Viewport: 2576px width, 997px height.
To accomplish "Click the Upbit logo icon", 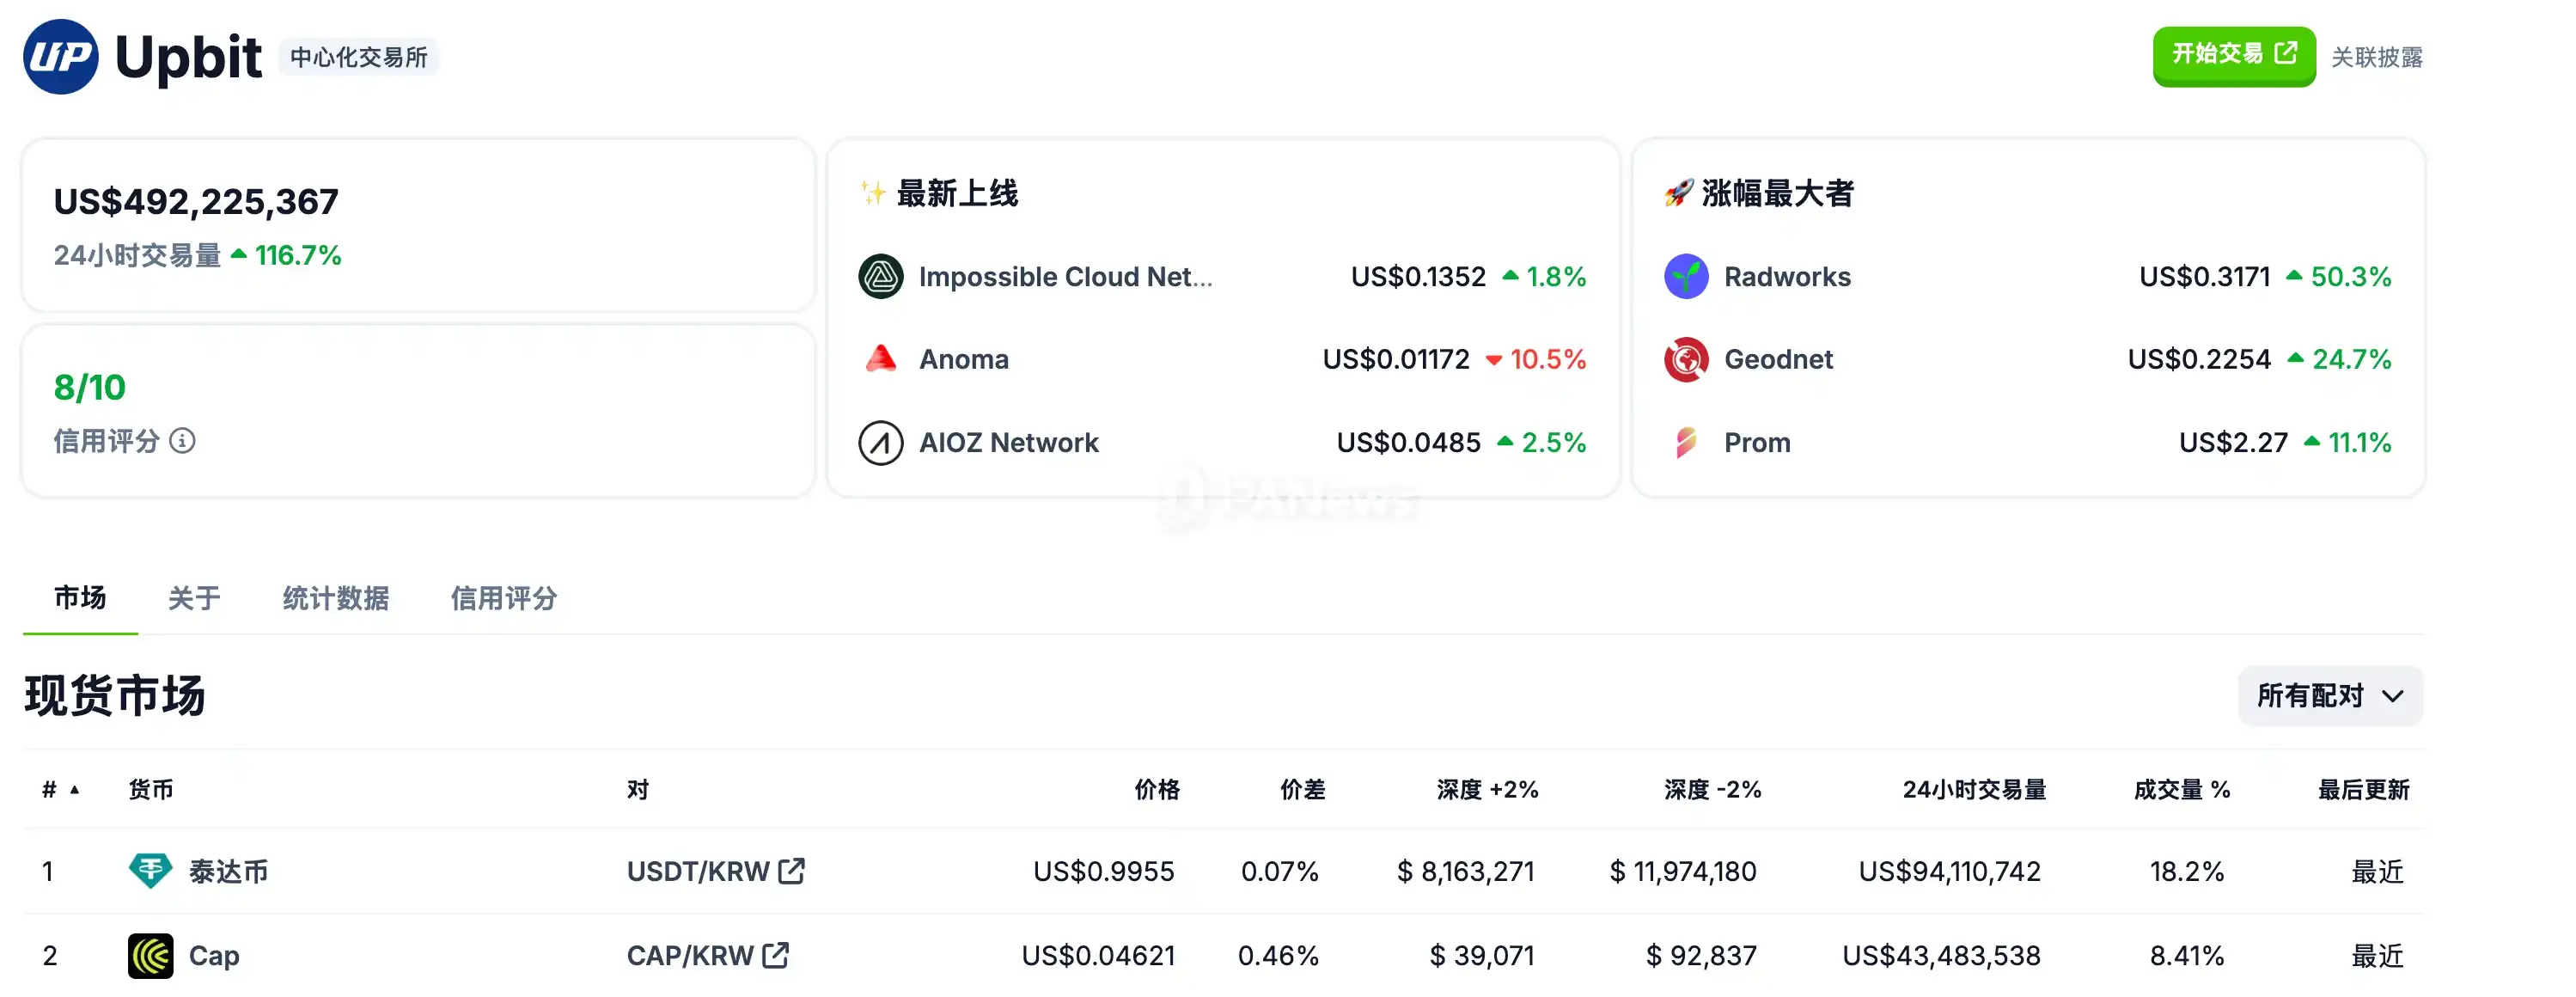I will pyautogui.click(x=61, y=57).
